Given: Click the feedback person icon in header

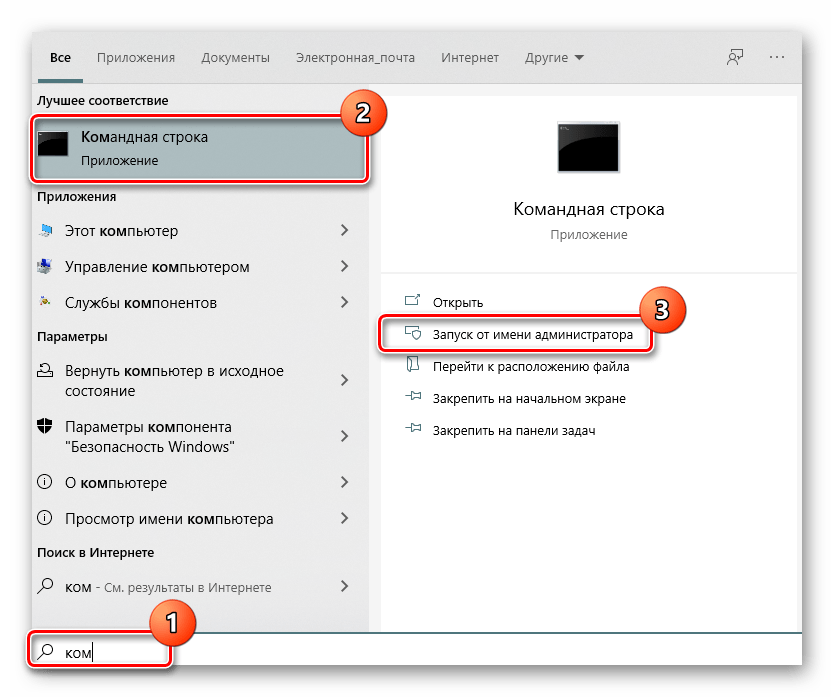Looking at the screenshot, I should point(735,58).
